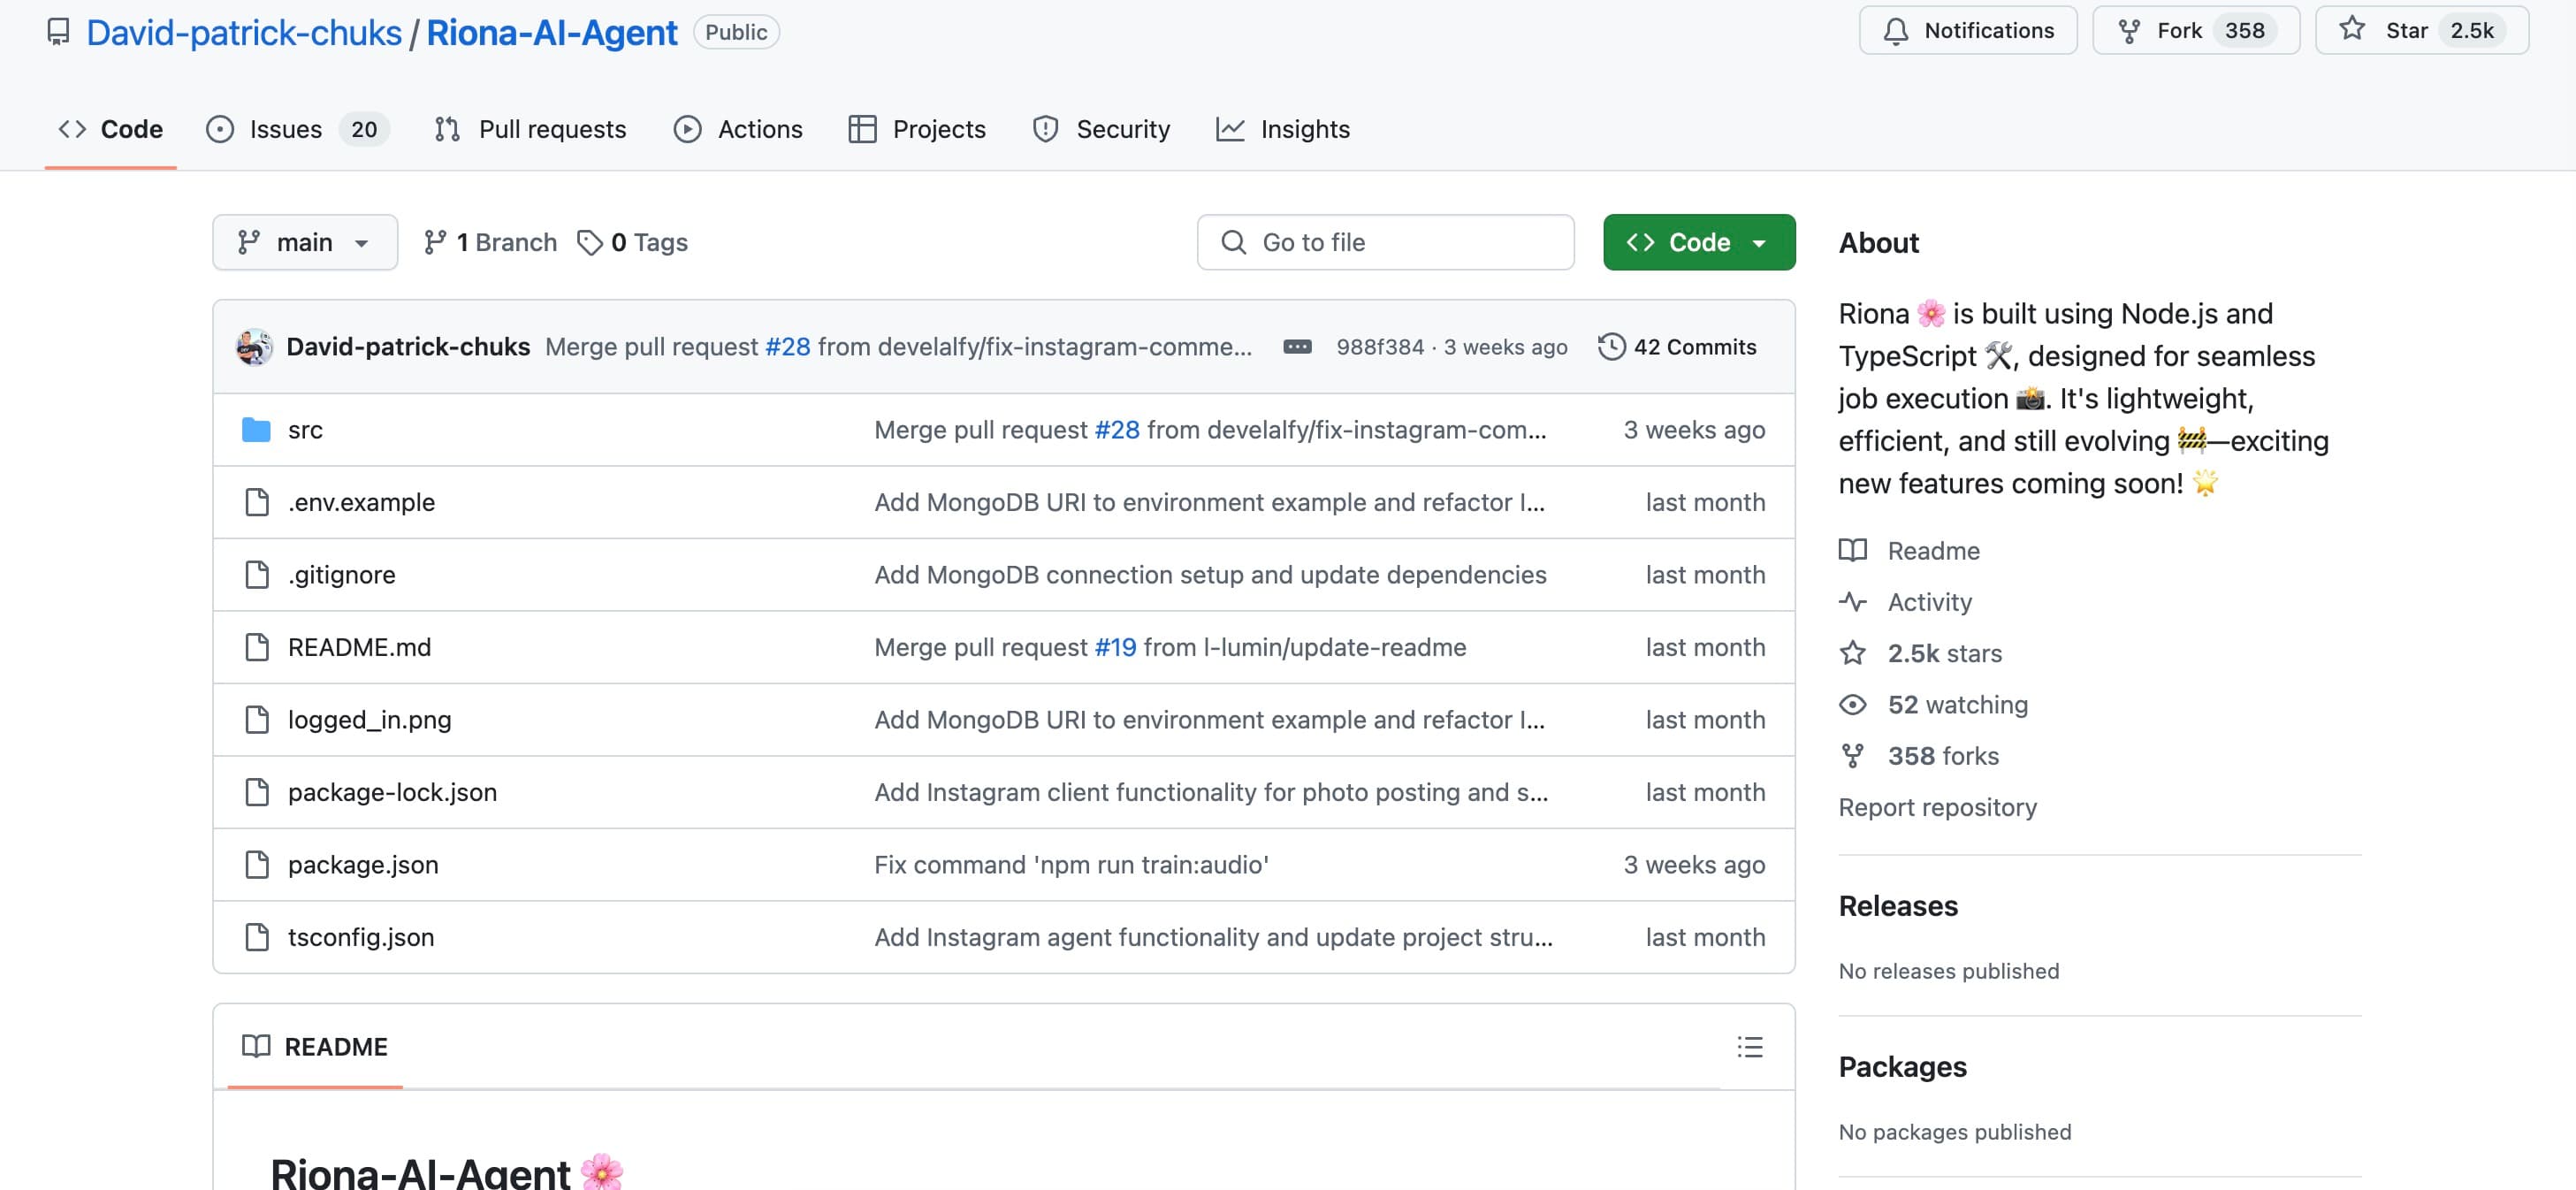Click the Report repository link

[x=1937, y=807]
